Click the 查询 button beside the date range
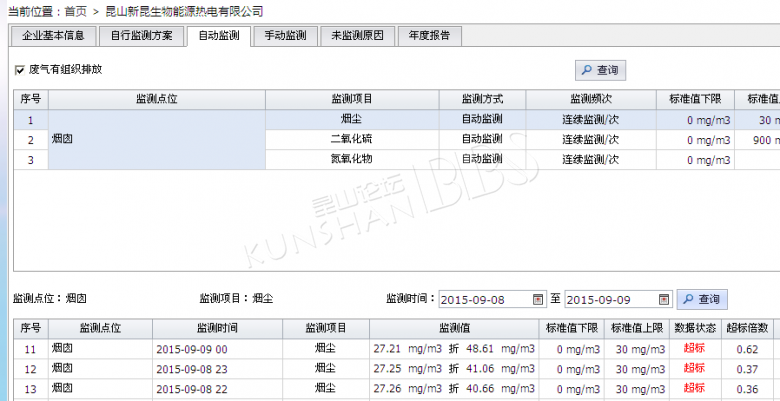780x401 pixels. pyautogui.click(x=702, y=299)
